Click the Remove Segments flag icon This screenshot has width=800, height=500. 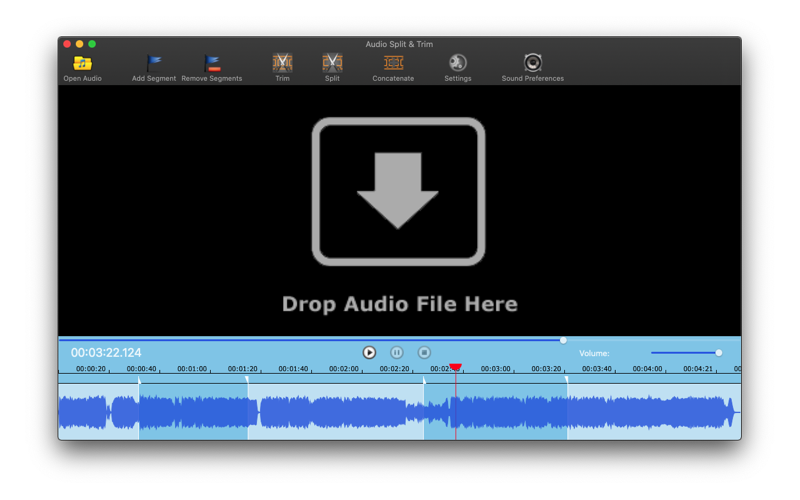click(212, 63)
